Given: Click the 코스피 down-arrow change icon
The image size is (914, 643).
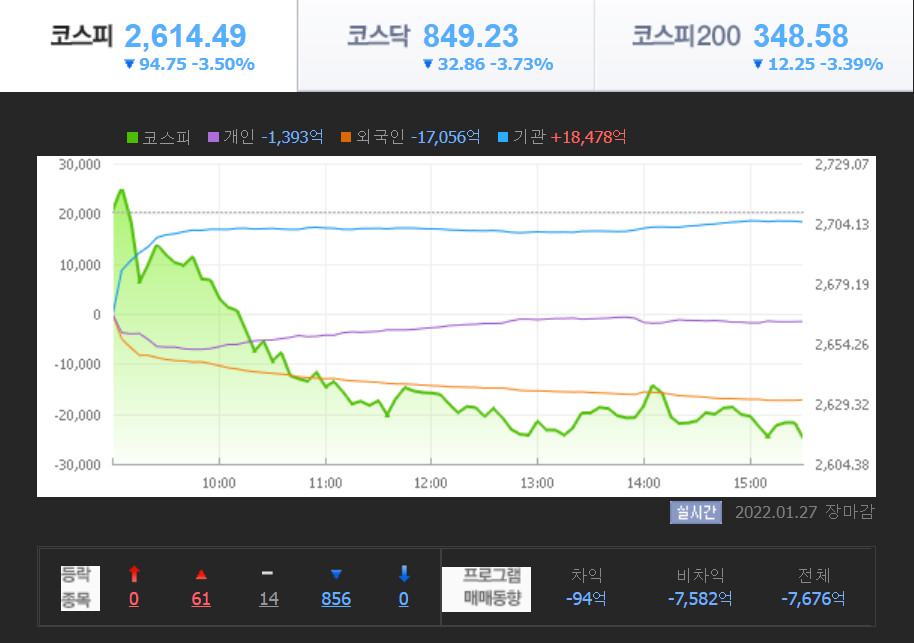Looking at the screenshot, I should (x=130, y=64).
